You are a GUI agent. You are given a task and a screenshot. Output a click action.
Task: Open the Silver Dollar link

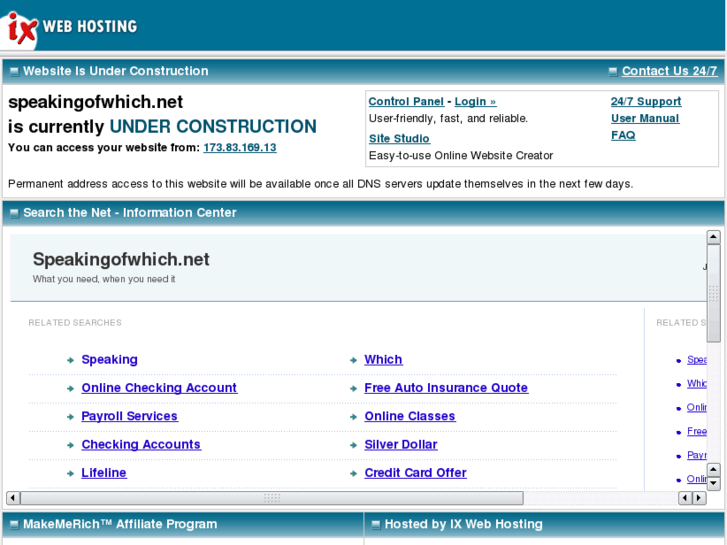pos(401,444)
